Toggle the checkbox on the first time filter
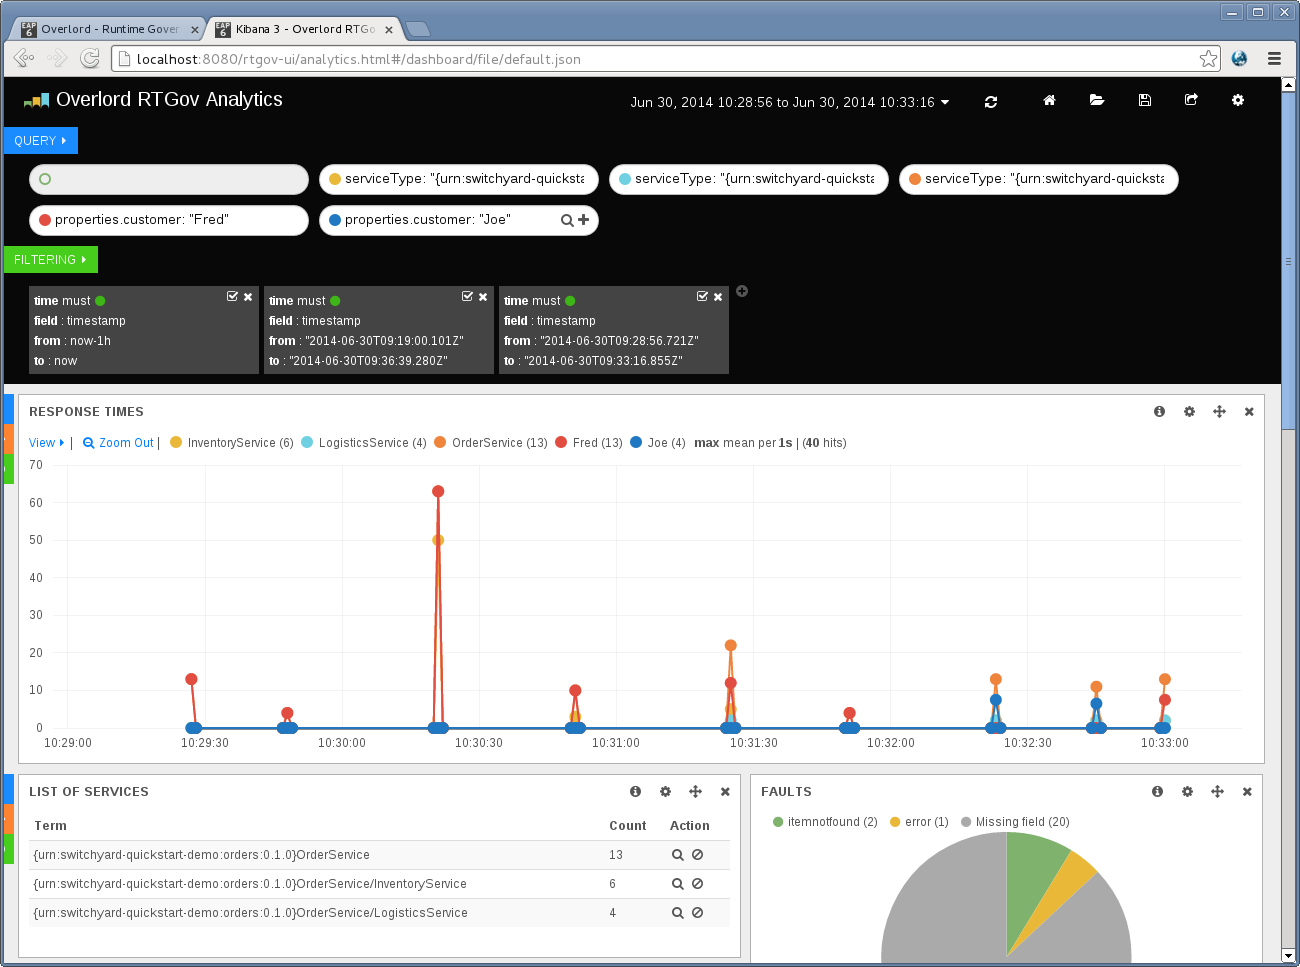The image size is (1300, 967). pyautogui.click(x=231, y=296)
